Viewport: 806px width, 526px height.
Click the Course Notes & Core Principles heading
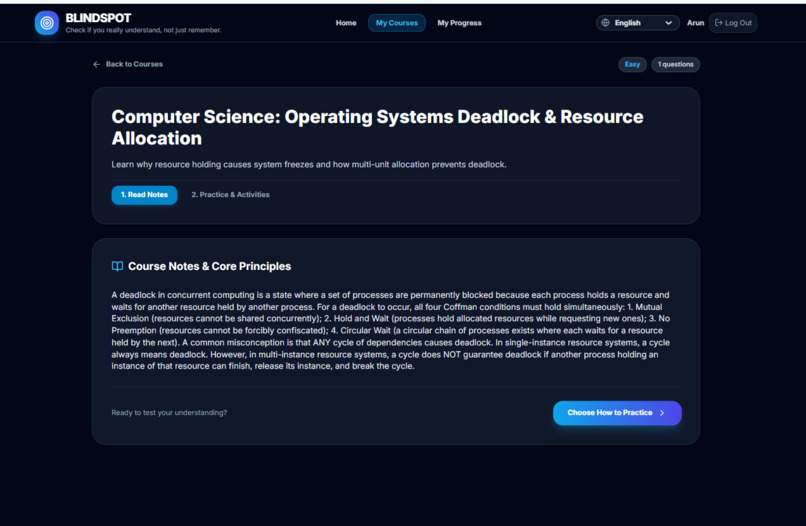click(x=209, y=266)
